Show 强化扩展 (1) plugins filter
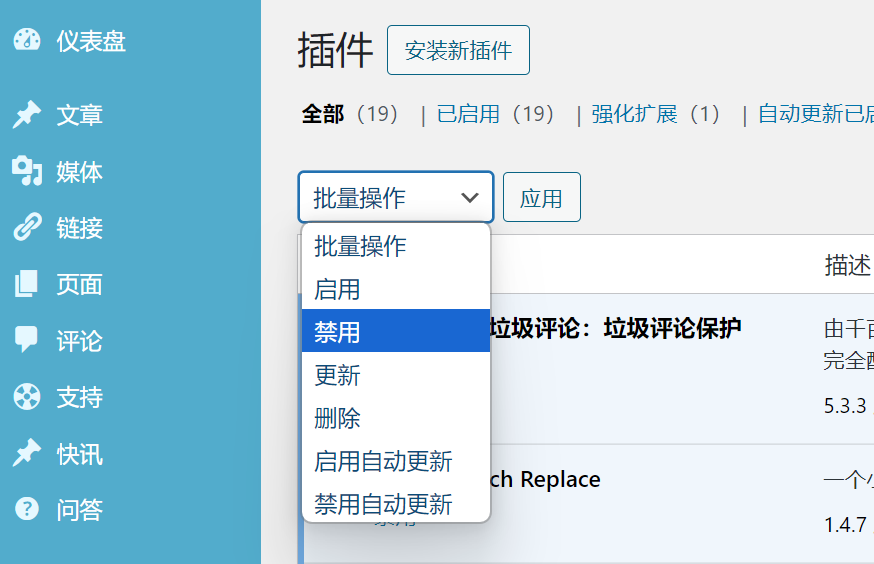The image size is (874, 564). click(656, 114)
